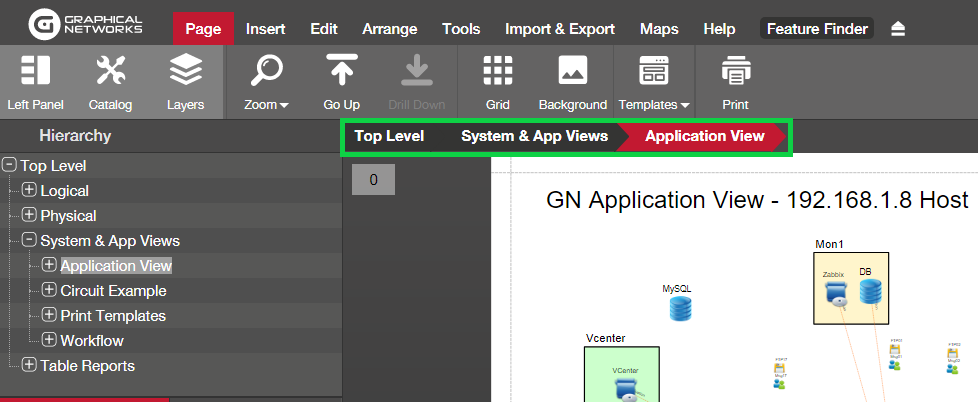Open the Import & Export menu

click(559, 29)
